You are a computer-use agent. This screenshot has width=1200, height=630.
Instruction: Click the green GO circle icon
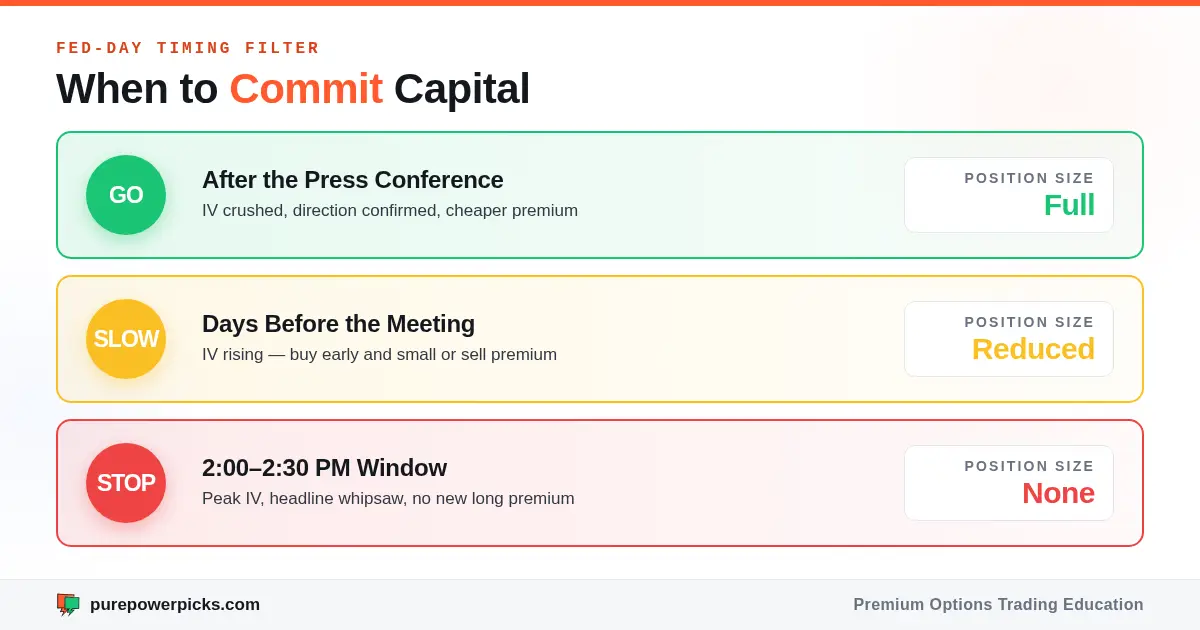(126, 195)
